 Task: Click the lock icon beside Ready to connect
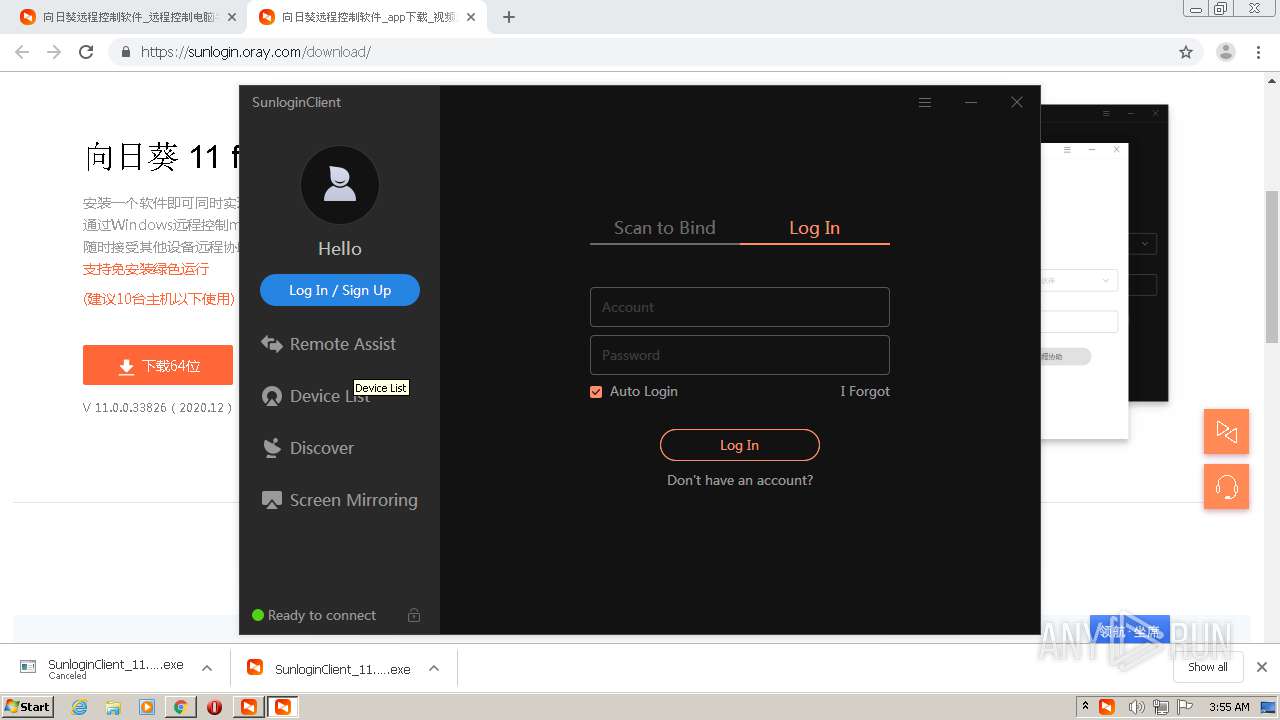pos(414,615)
